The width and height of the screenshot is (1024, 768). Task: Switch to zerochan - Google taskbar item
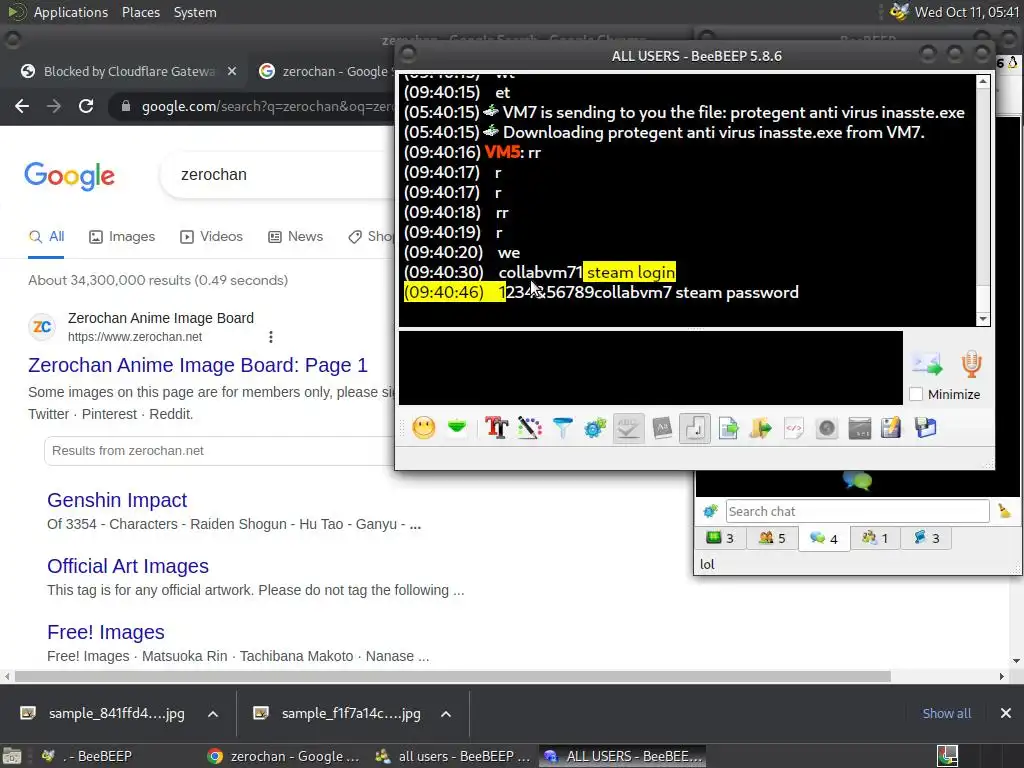tap(284, 756)
